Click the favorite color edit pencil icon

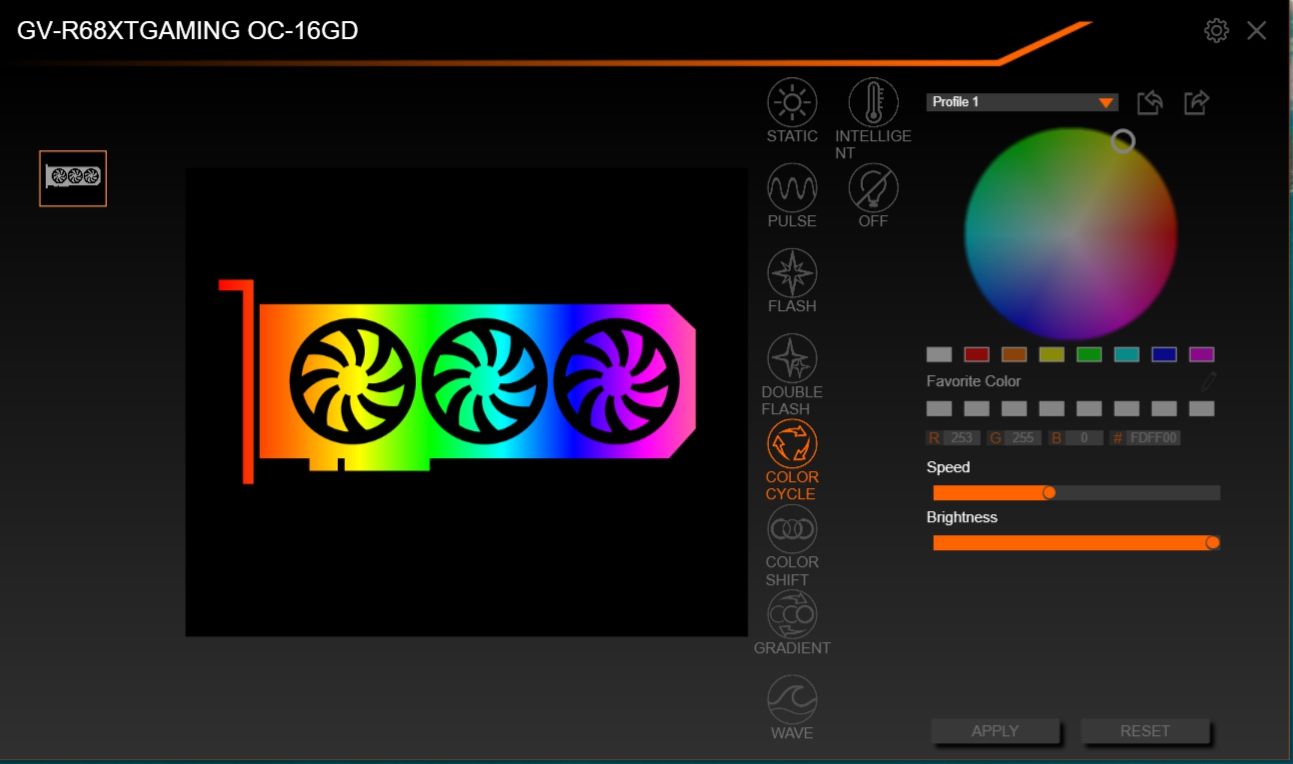(x=1208, y=381)
